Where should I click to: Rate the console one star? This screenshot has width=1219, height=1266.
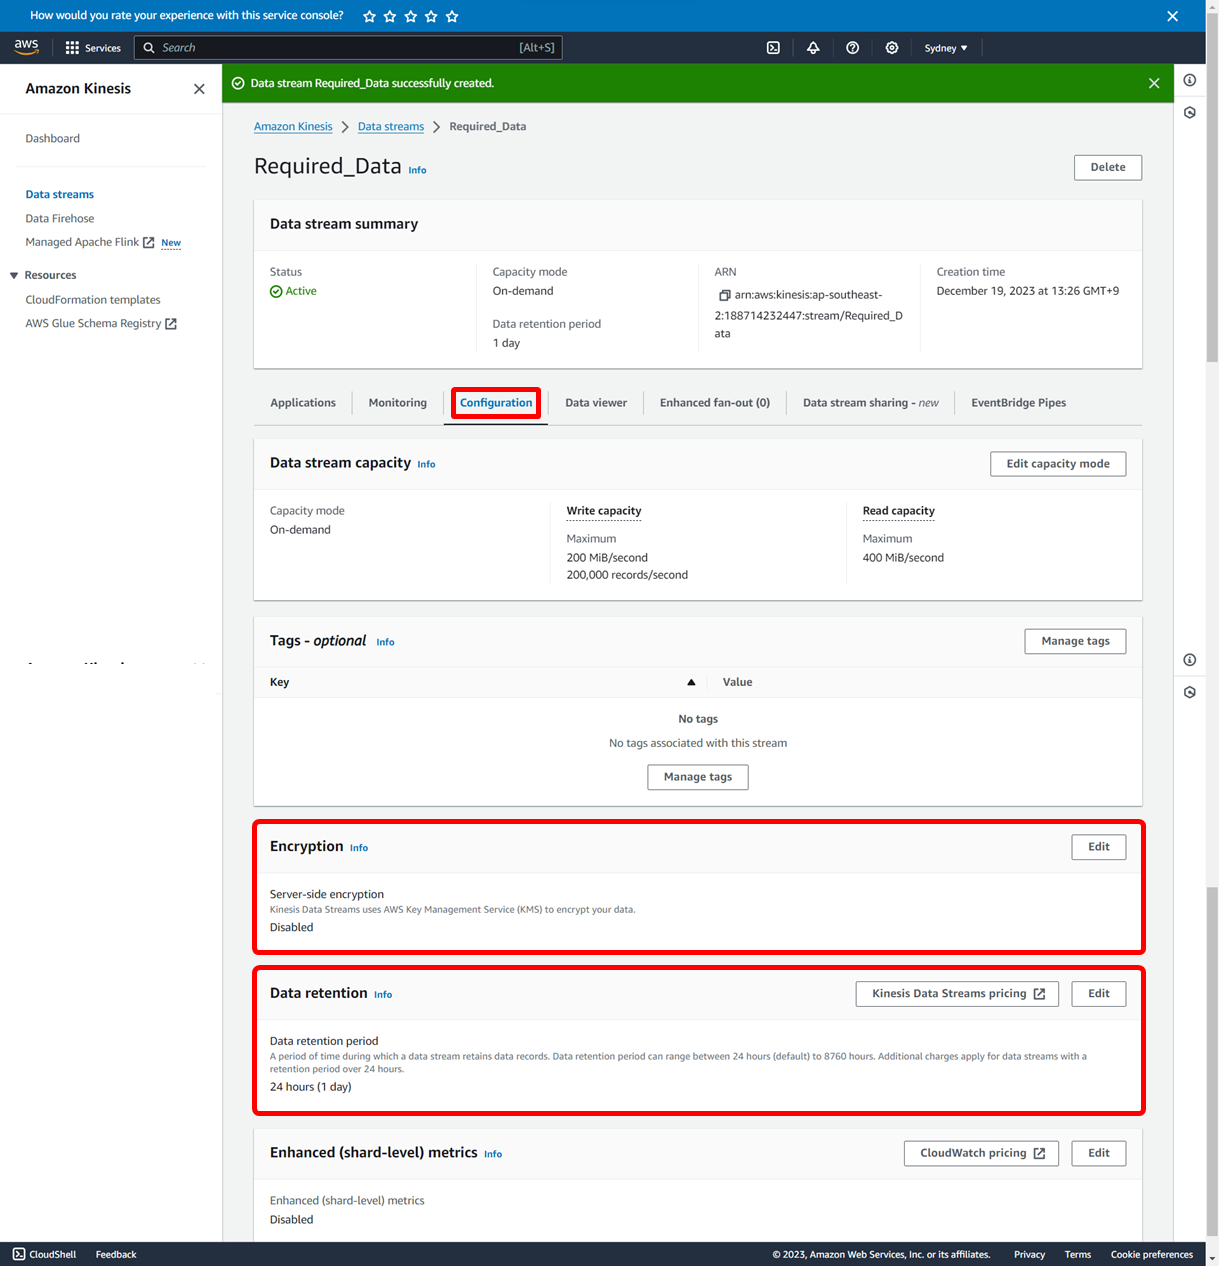pos(369,16)
